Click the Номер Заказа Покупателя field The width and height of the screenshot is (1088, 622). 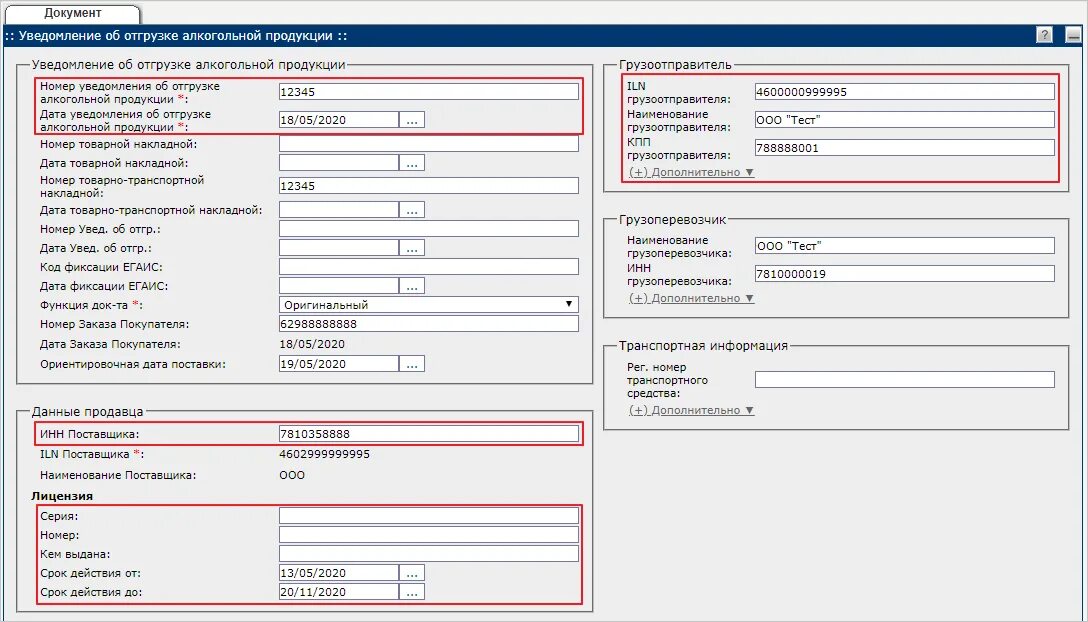point(429,324)
